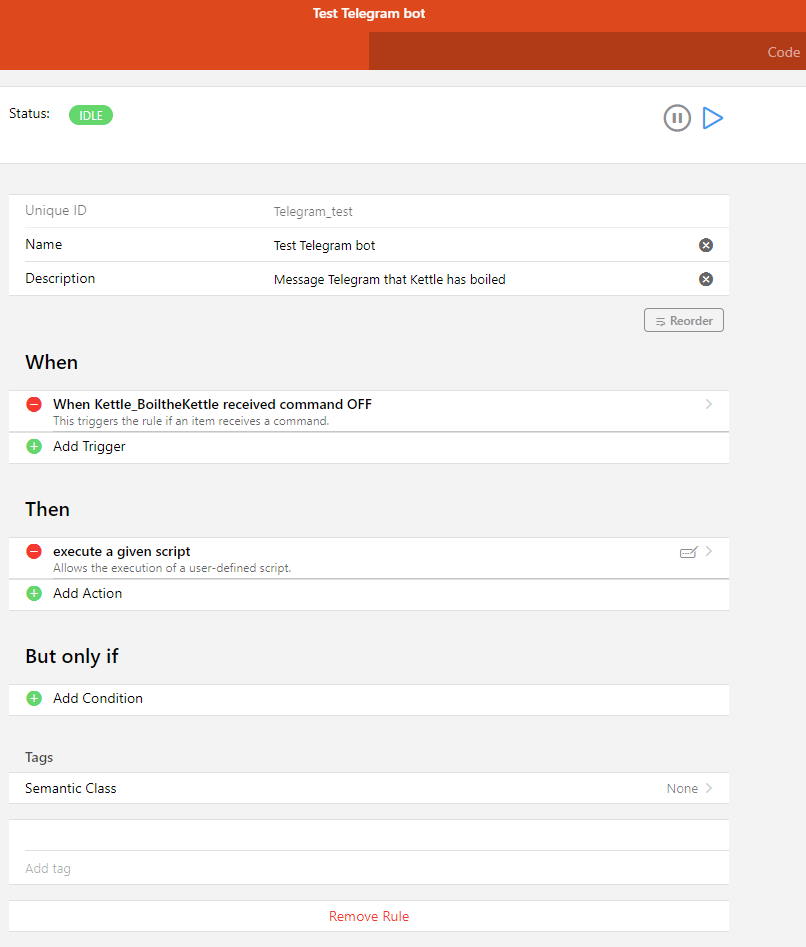
Task: Clear the Description field with X icon
Action: (x=705, y=279)
